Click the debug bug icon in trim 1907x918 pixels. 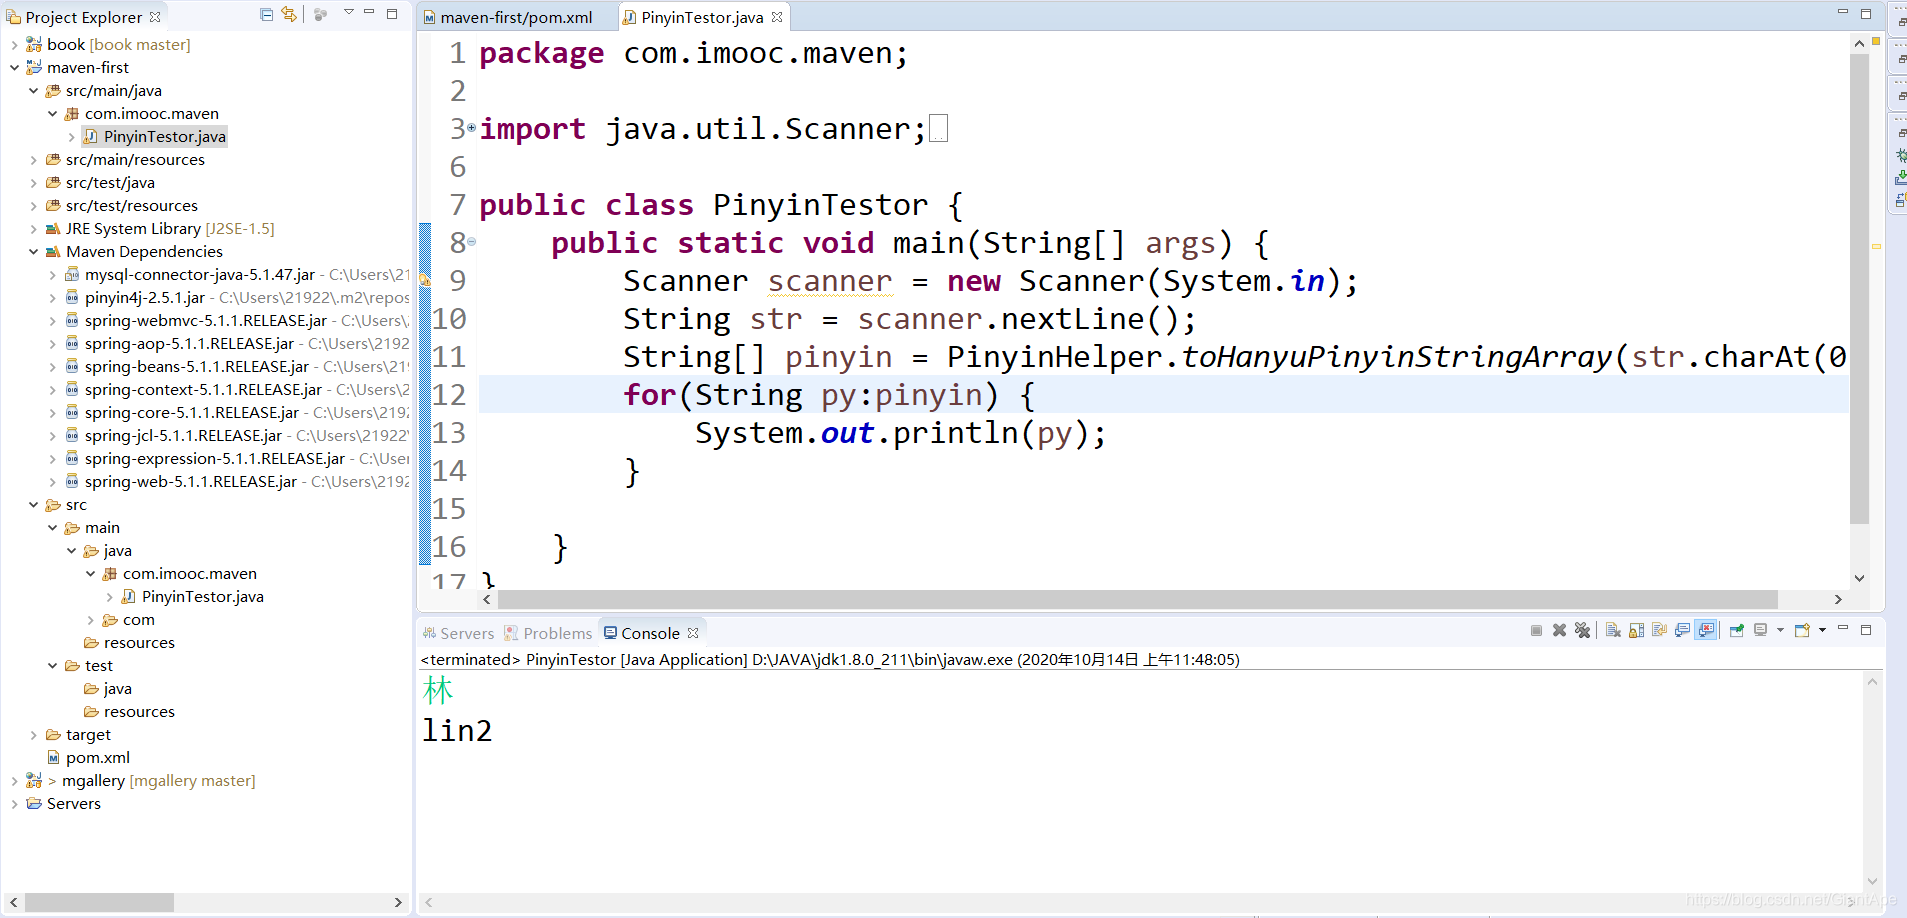coord(1901,155)
